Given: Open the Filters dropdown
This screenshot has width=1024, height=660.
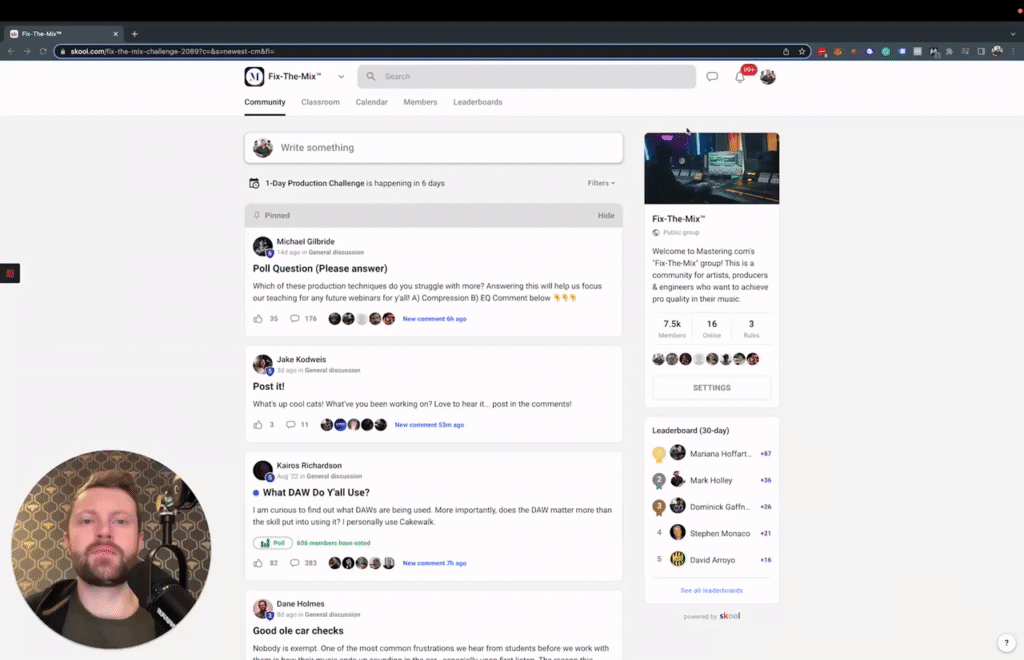Looking at the screenshot, I should pos(601,183).
